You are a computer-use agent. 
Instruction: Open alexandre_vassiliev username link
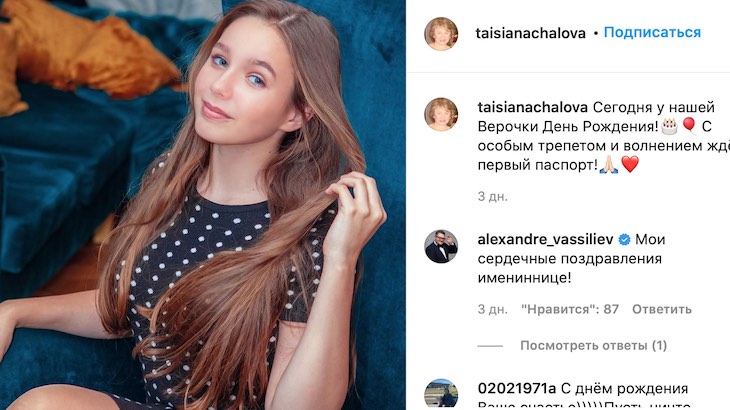545,239
